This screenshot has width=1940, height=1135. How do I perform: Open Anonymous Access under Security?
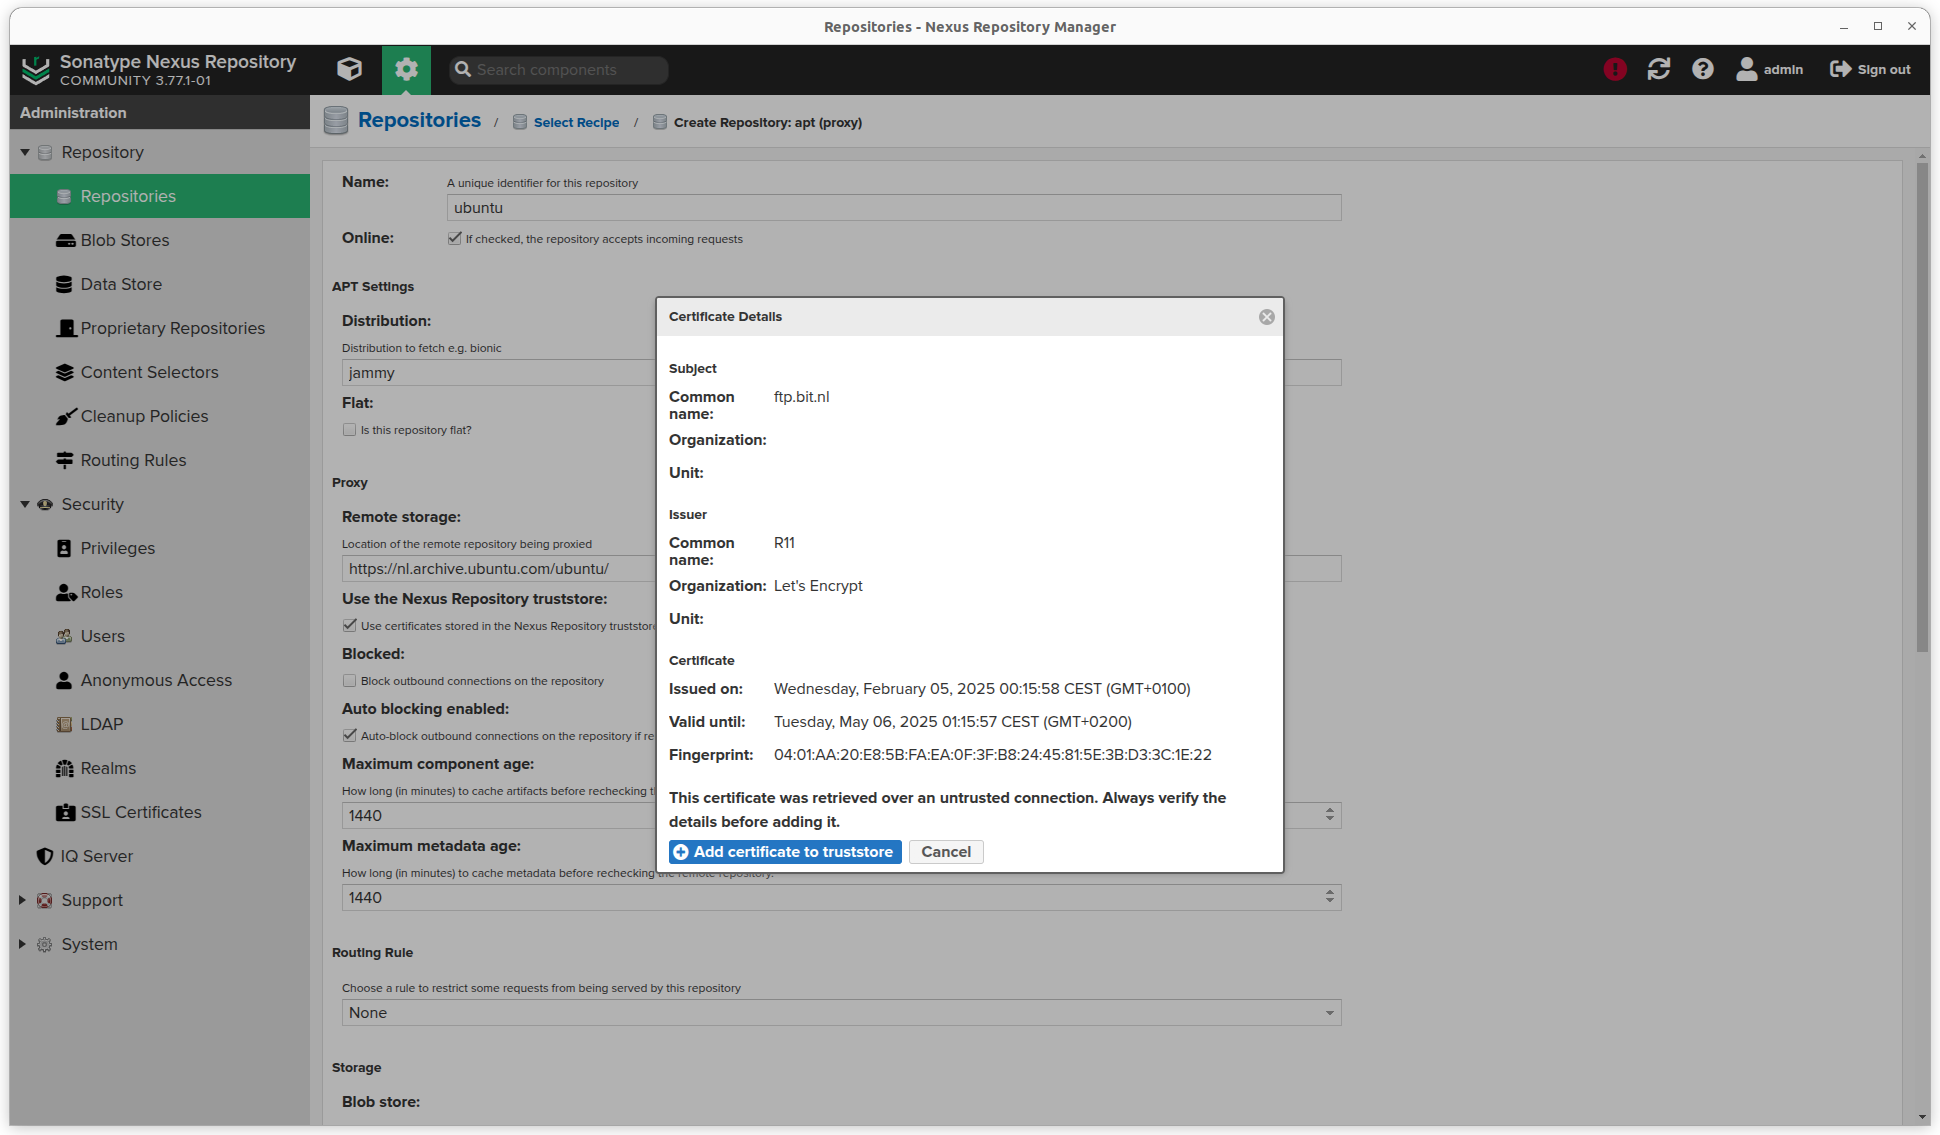coord(160,680)
